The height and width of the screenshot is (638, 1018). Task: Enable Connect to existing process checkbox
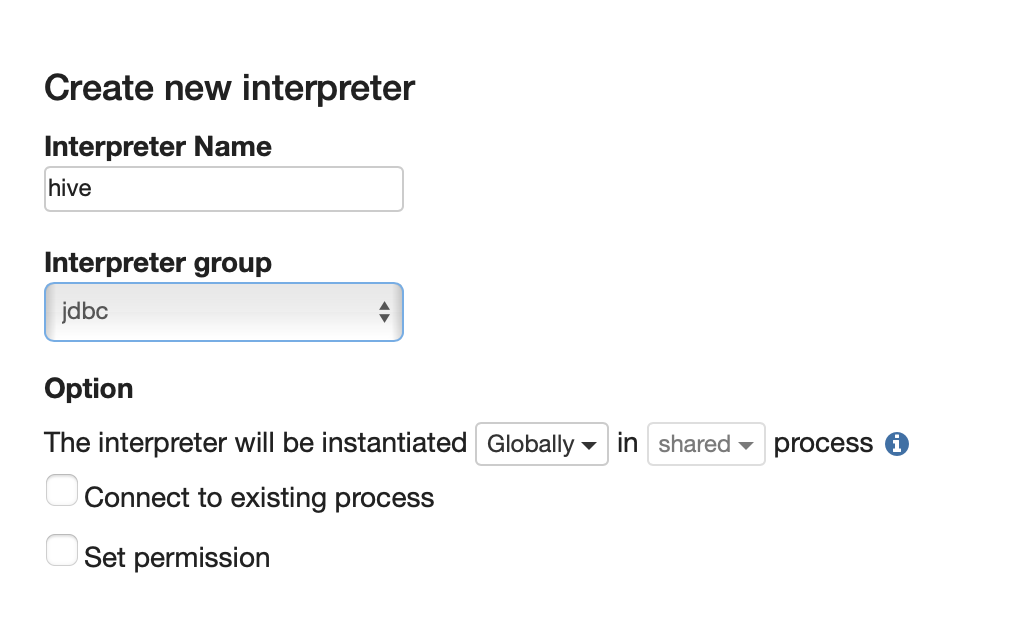62,490
